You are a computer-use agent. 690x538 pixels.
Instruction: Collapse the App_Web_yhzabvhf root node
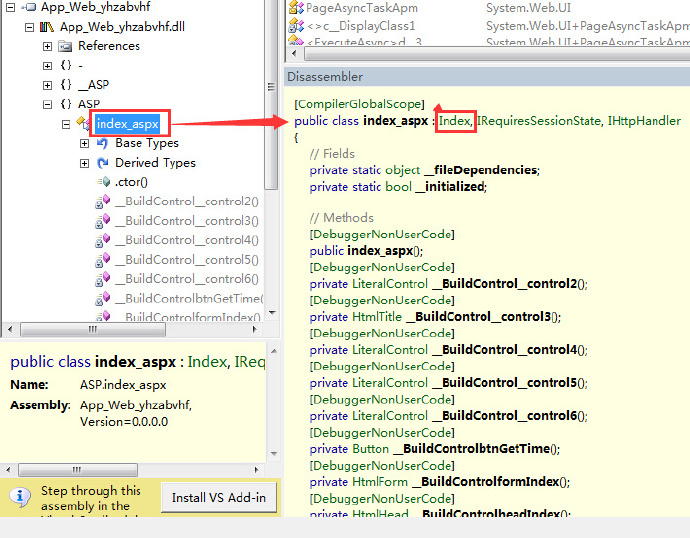coord(10,7)
